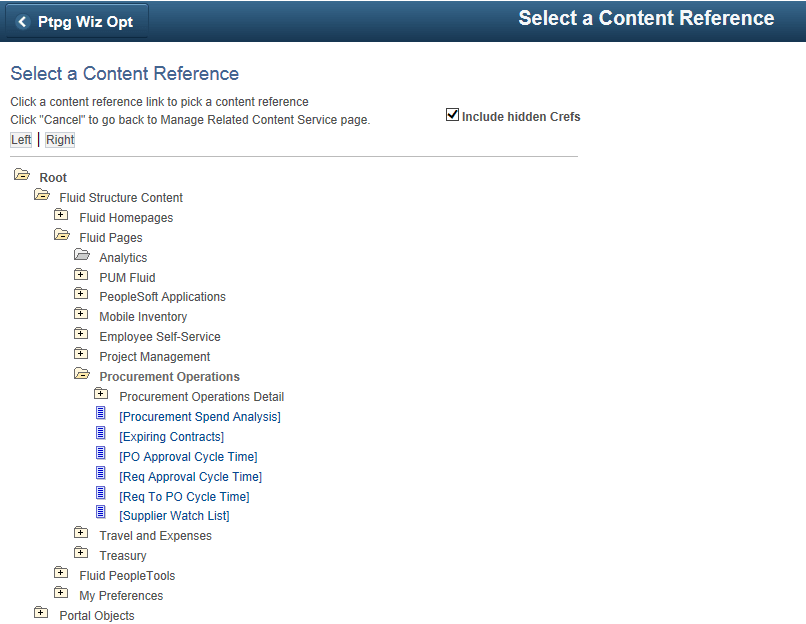
Task: Select the [Expiring Contracts] content reference
Action: coord(171,436)
